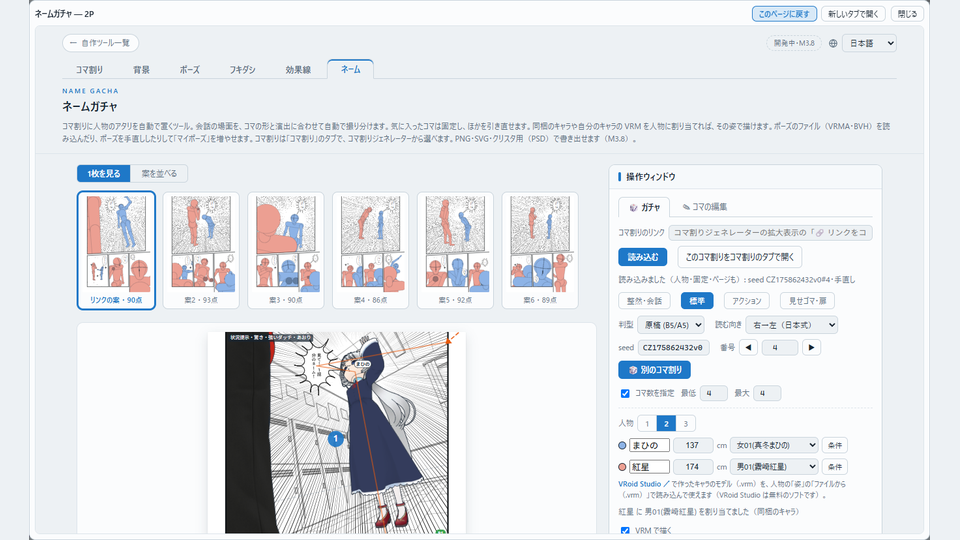
Task: Switch to the フキダシ tab
Action: tap(242, 70)
